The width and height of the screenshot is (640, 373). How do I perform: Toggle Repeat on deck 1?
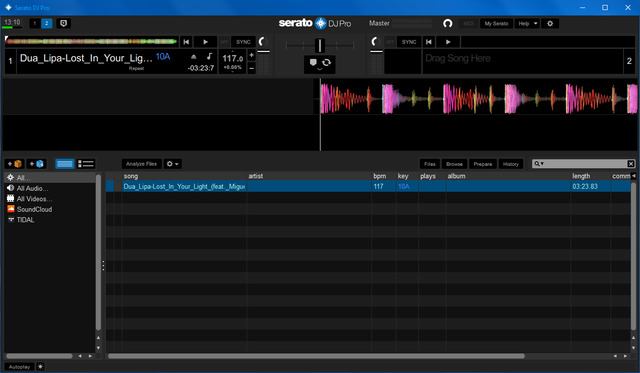point(136,68)
